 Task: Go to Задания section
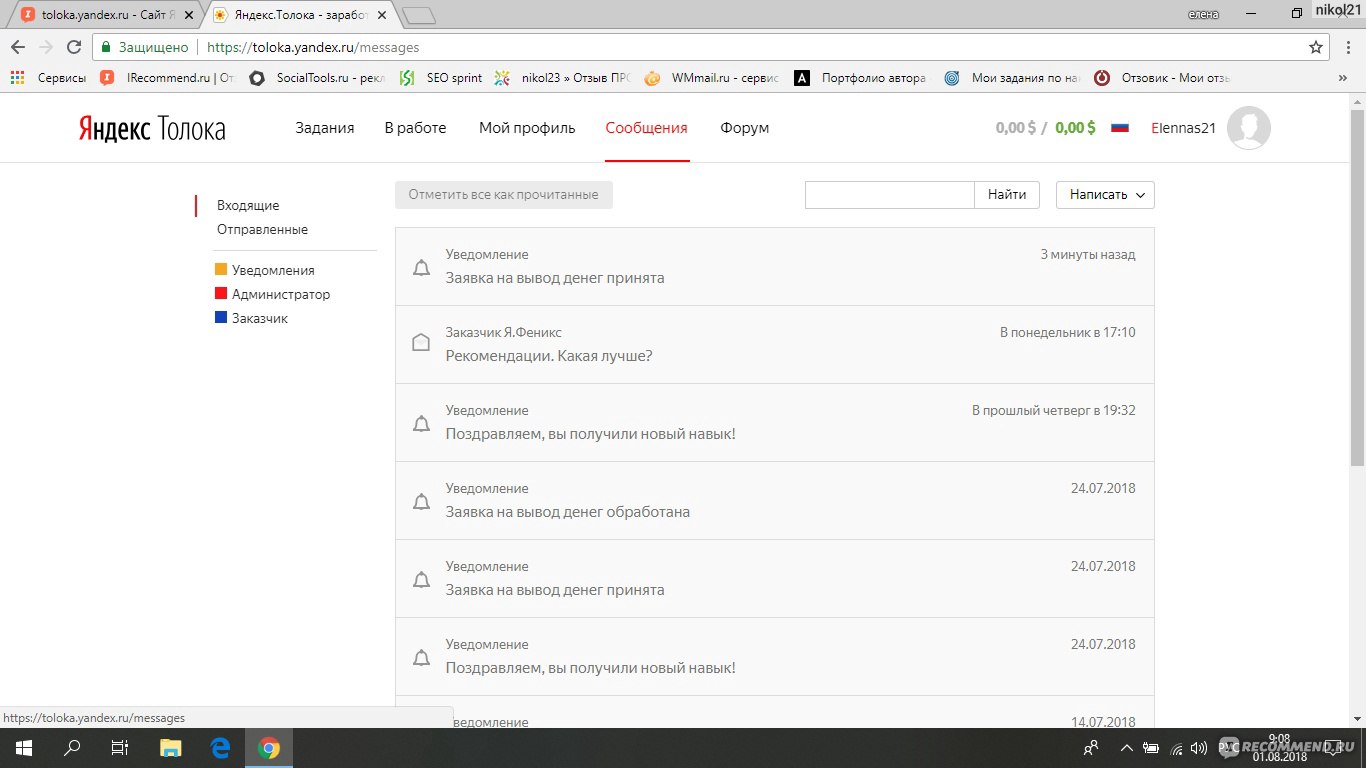pyautogui.click(x=325, y=128)
